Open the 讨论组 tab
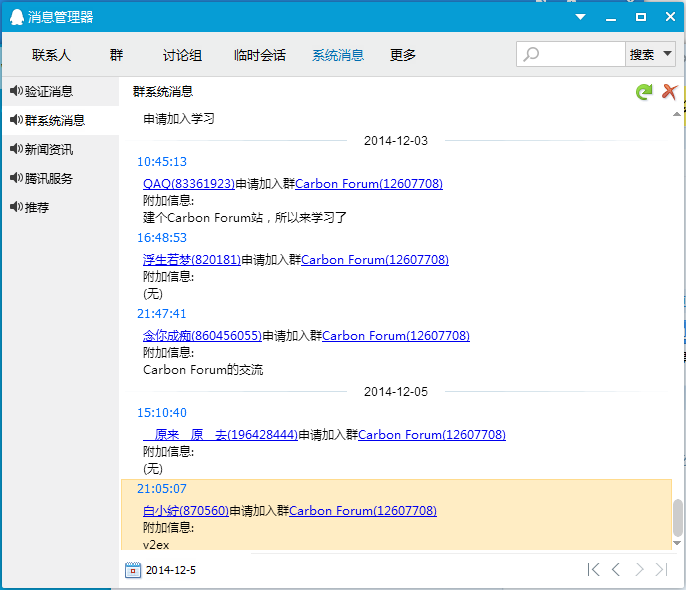Image resolution: width=686 pixels, height=590 pixels. [x=182, y=55]
